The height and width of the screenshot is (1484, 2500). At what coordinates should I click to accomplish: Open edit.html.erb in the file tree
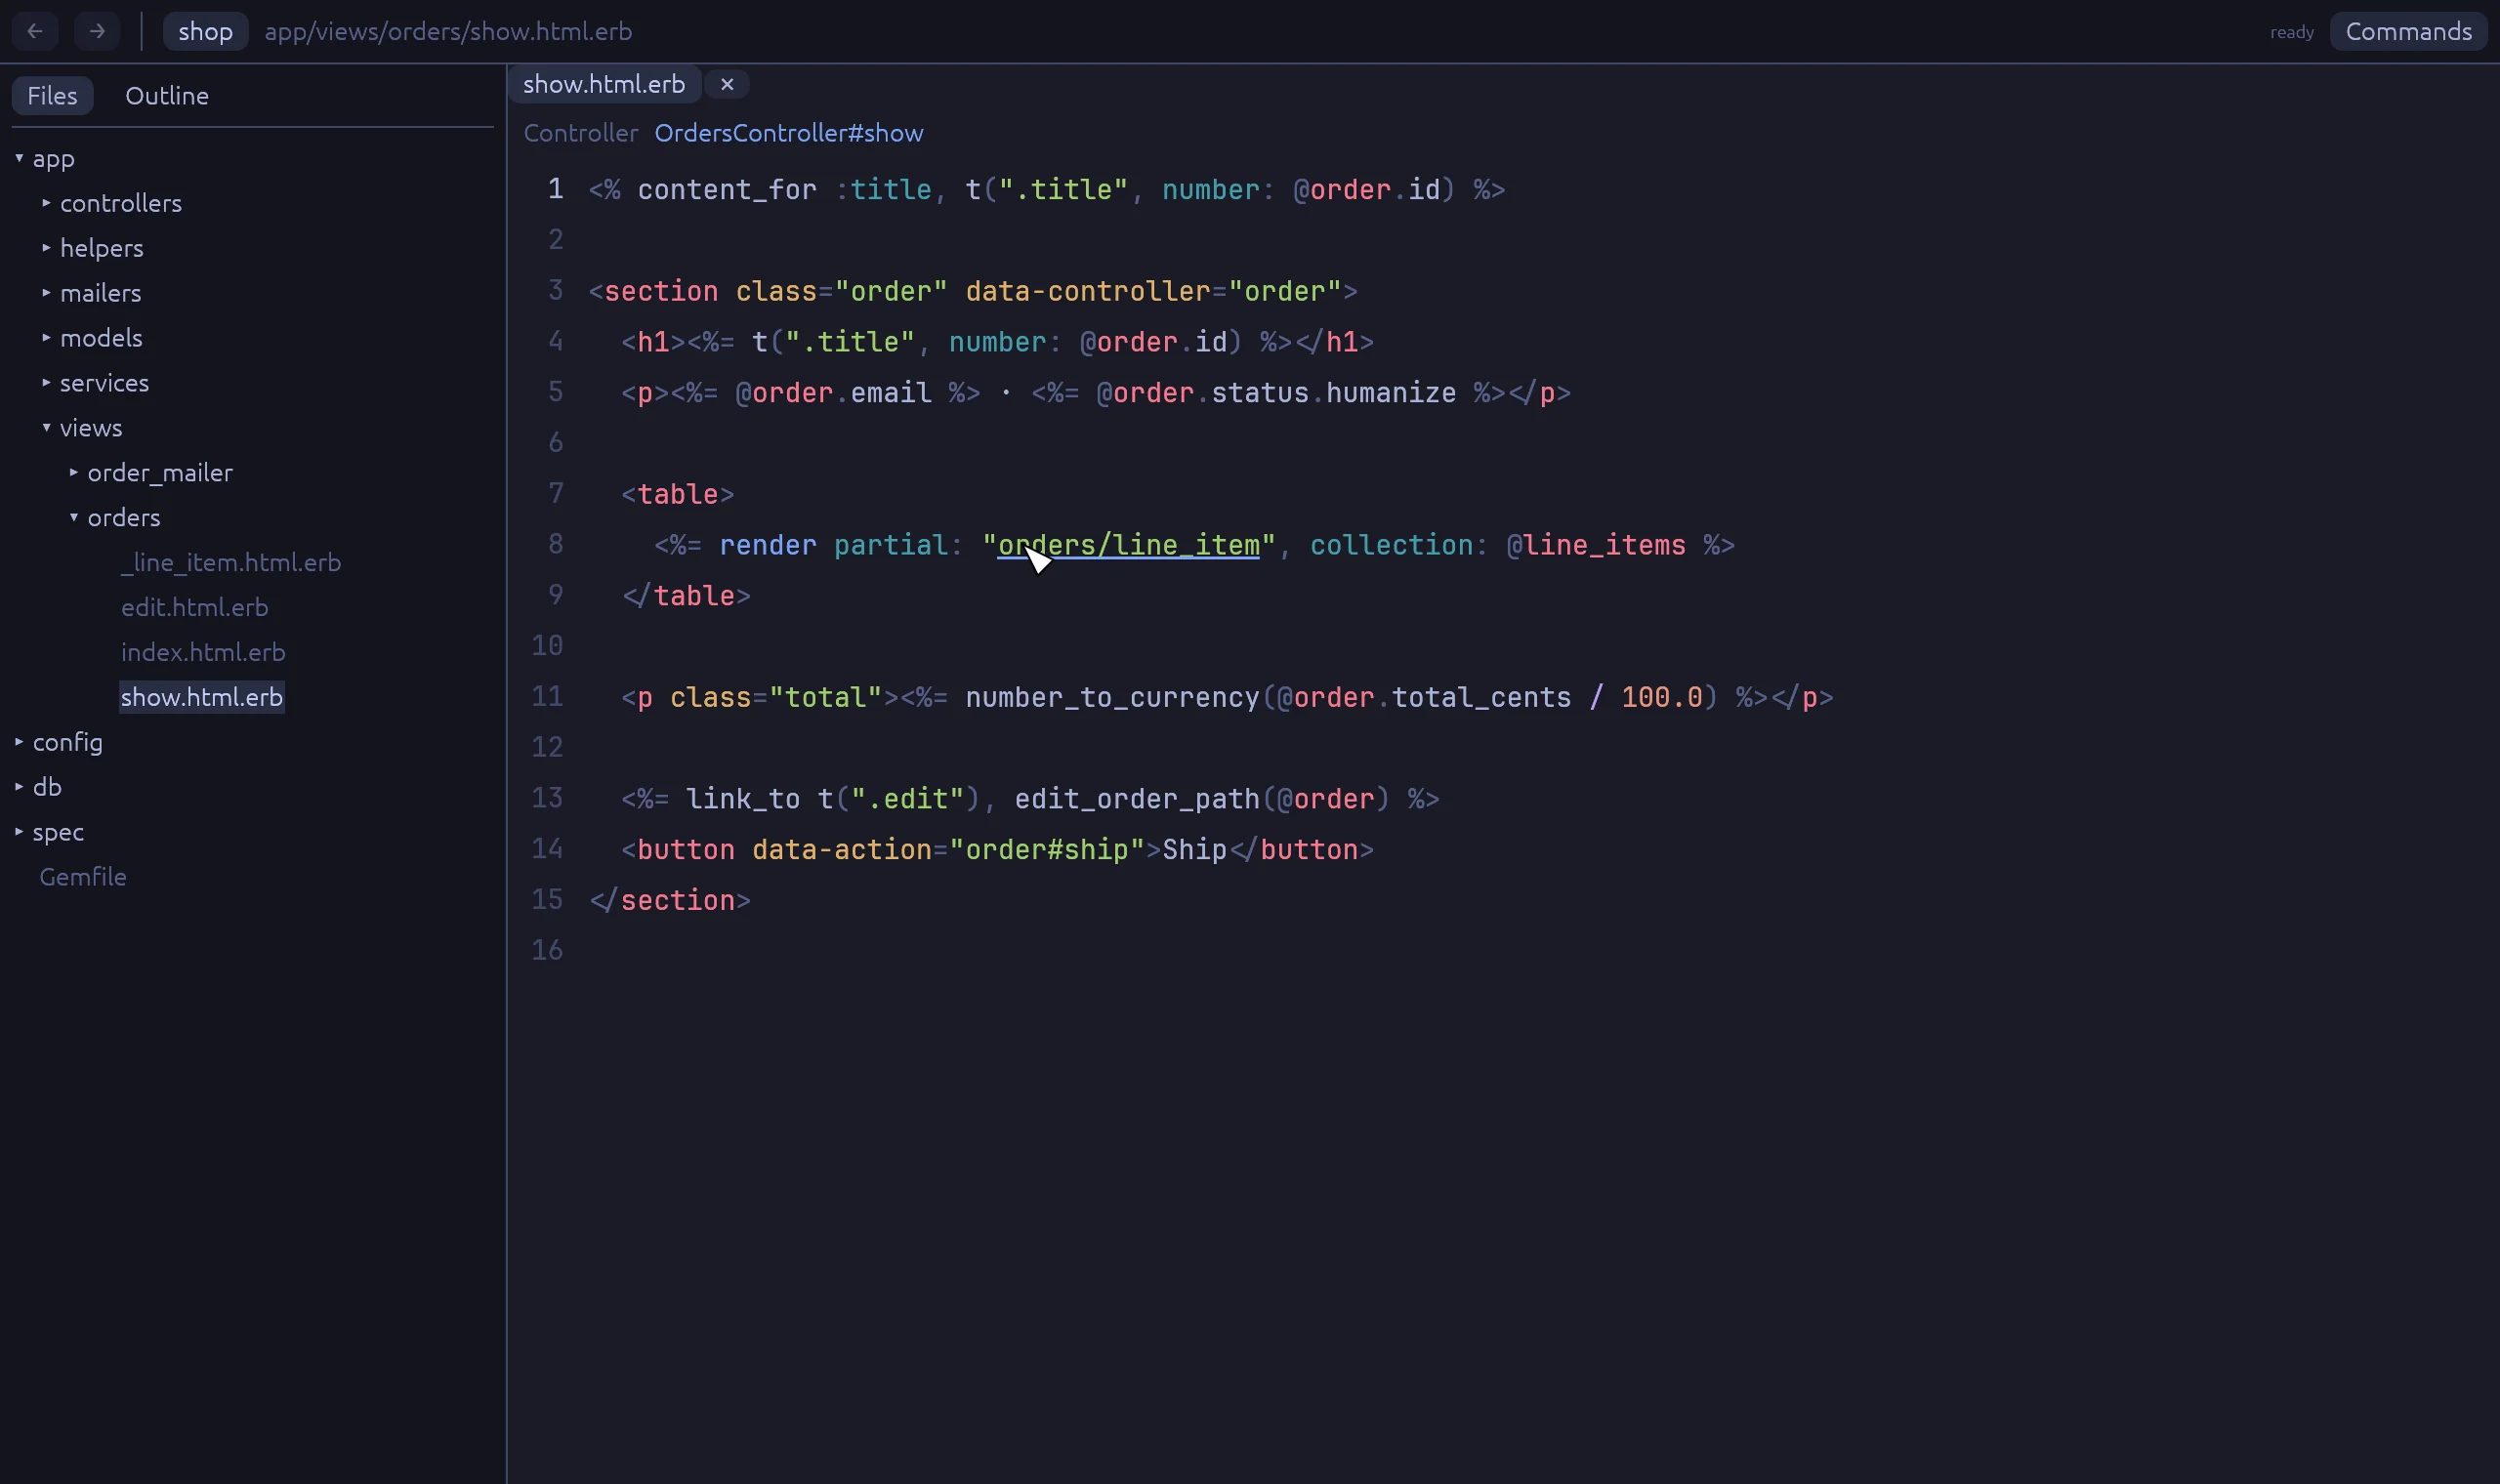[195, 608]
